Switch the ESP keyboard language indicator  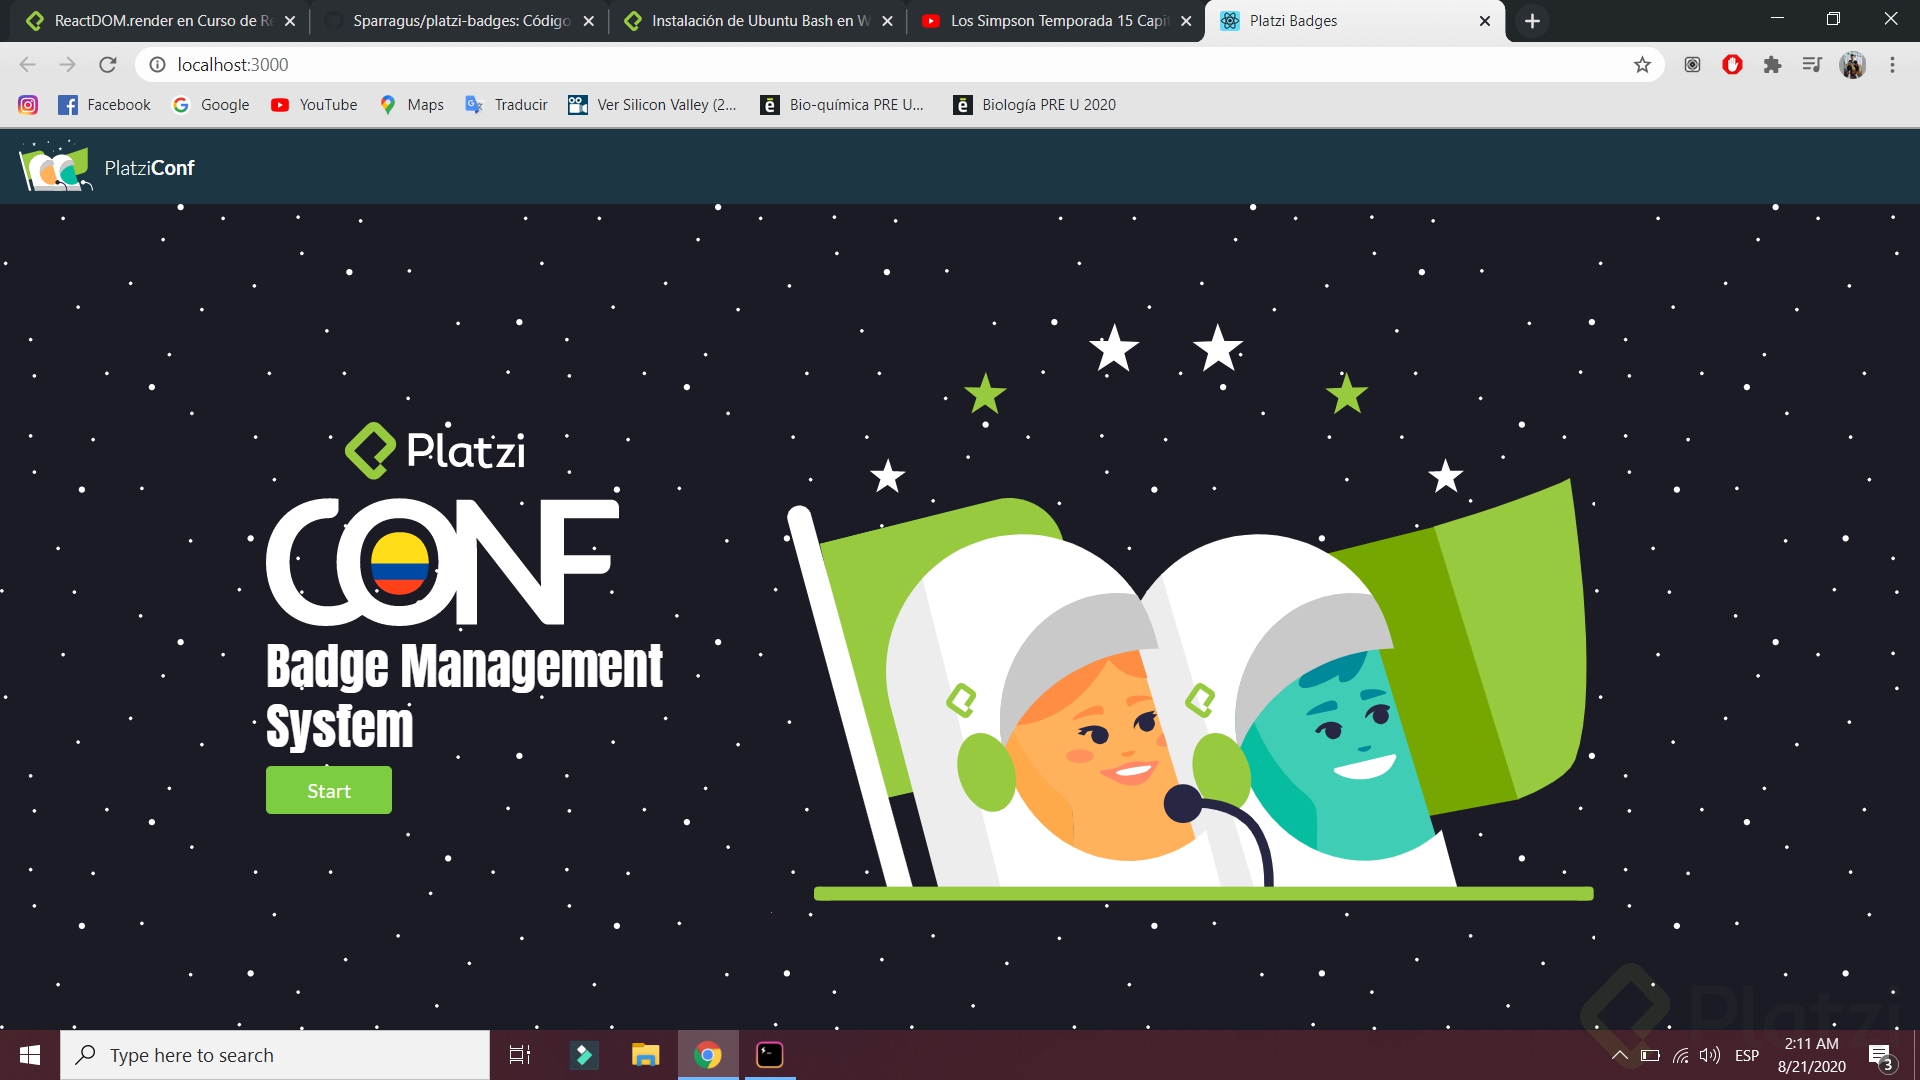click(x=1747, y=1055)
